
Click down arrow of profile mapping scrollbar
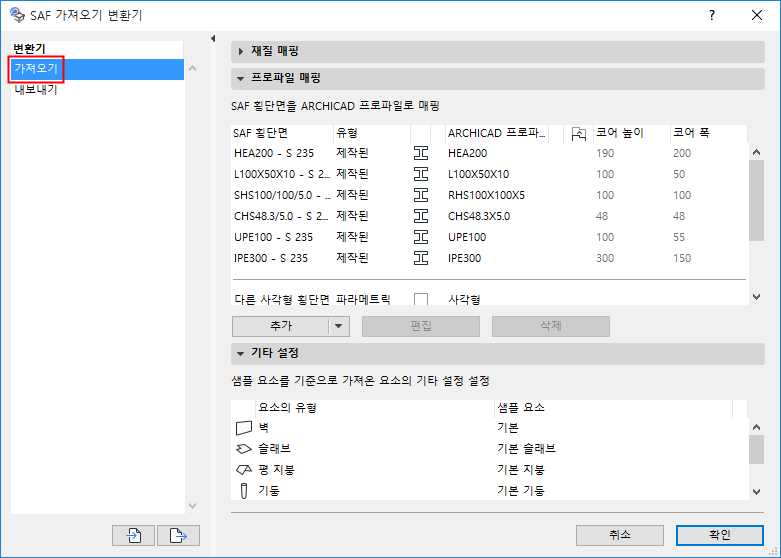tap(757, 297)
